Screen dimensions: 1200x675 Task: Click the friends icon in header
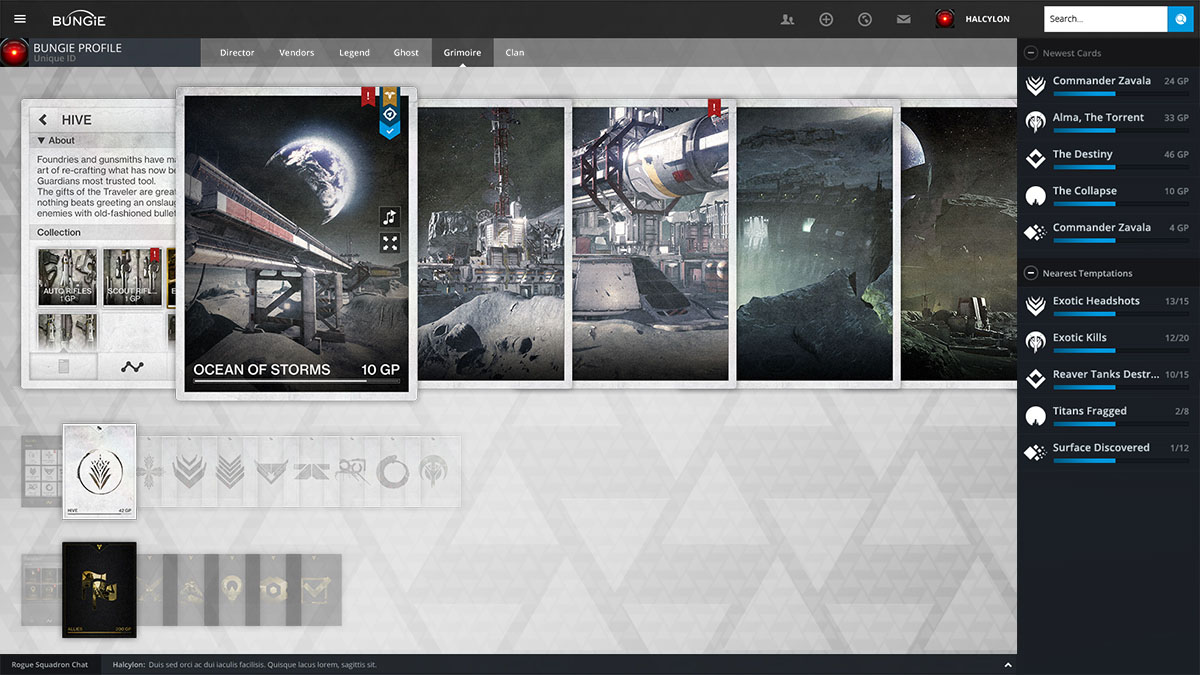787,19
